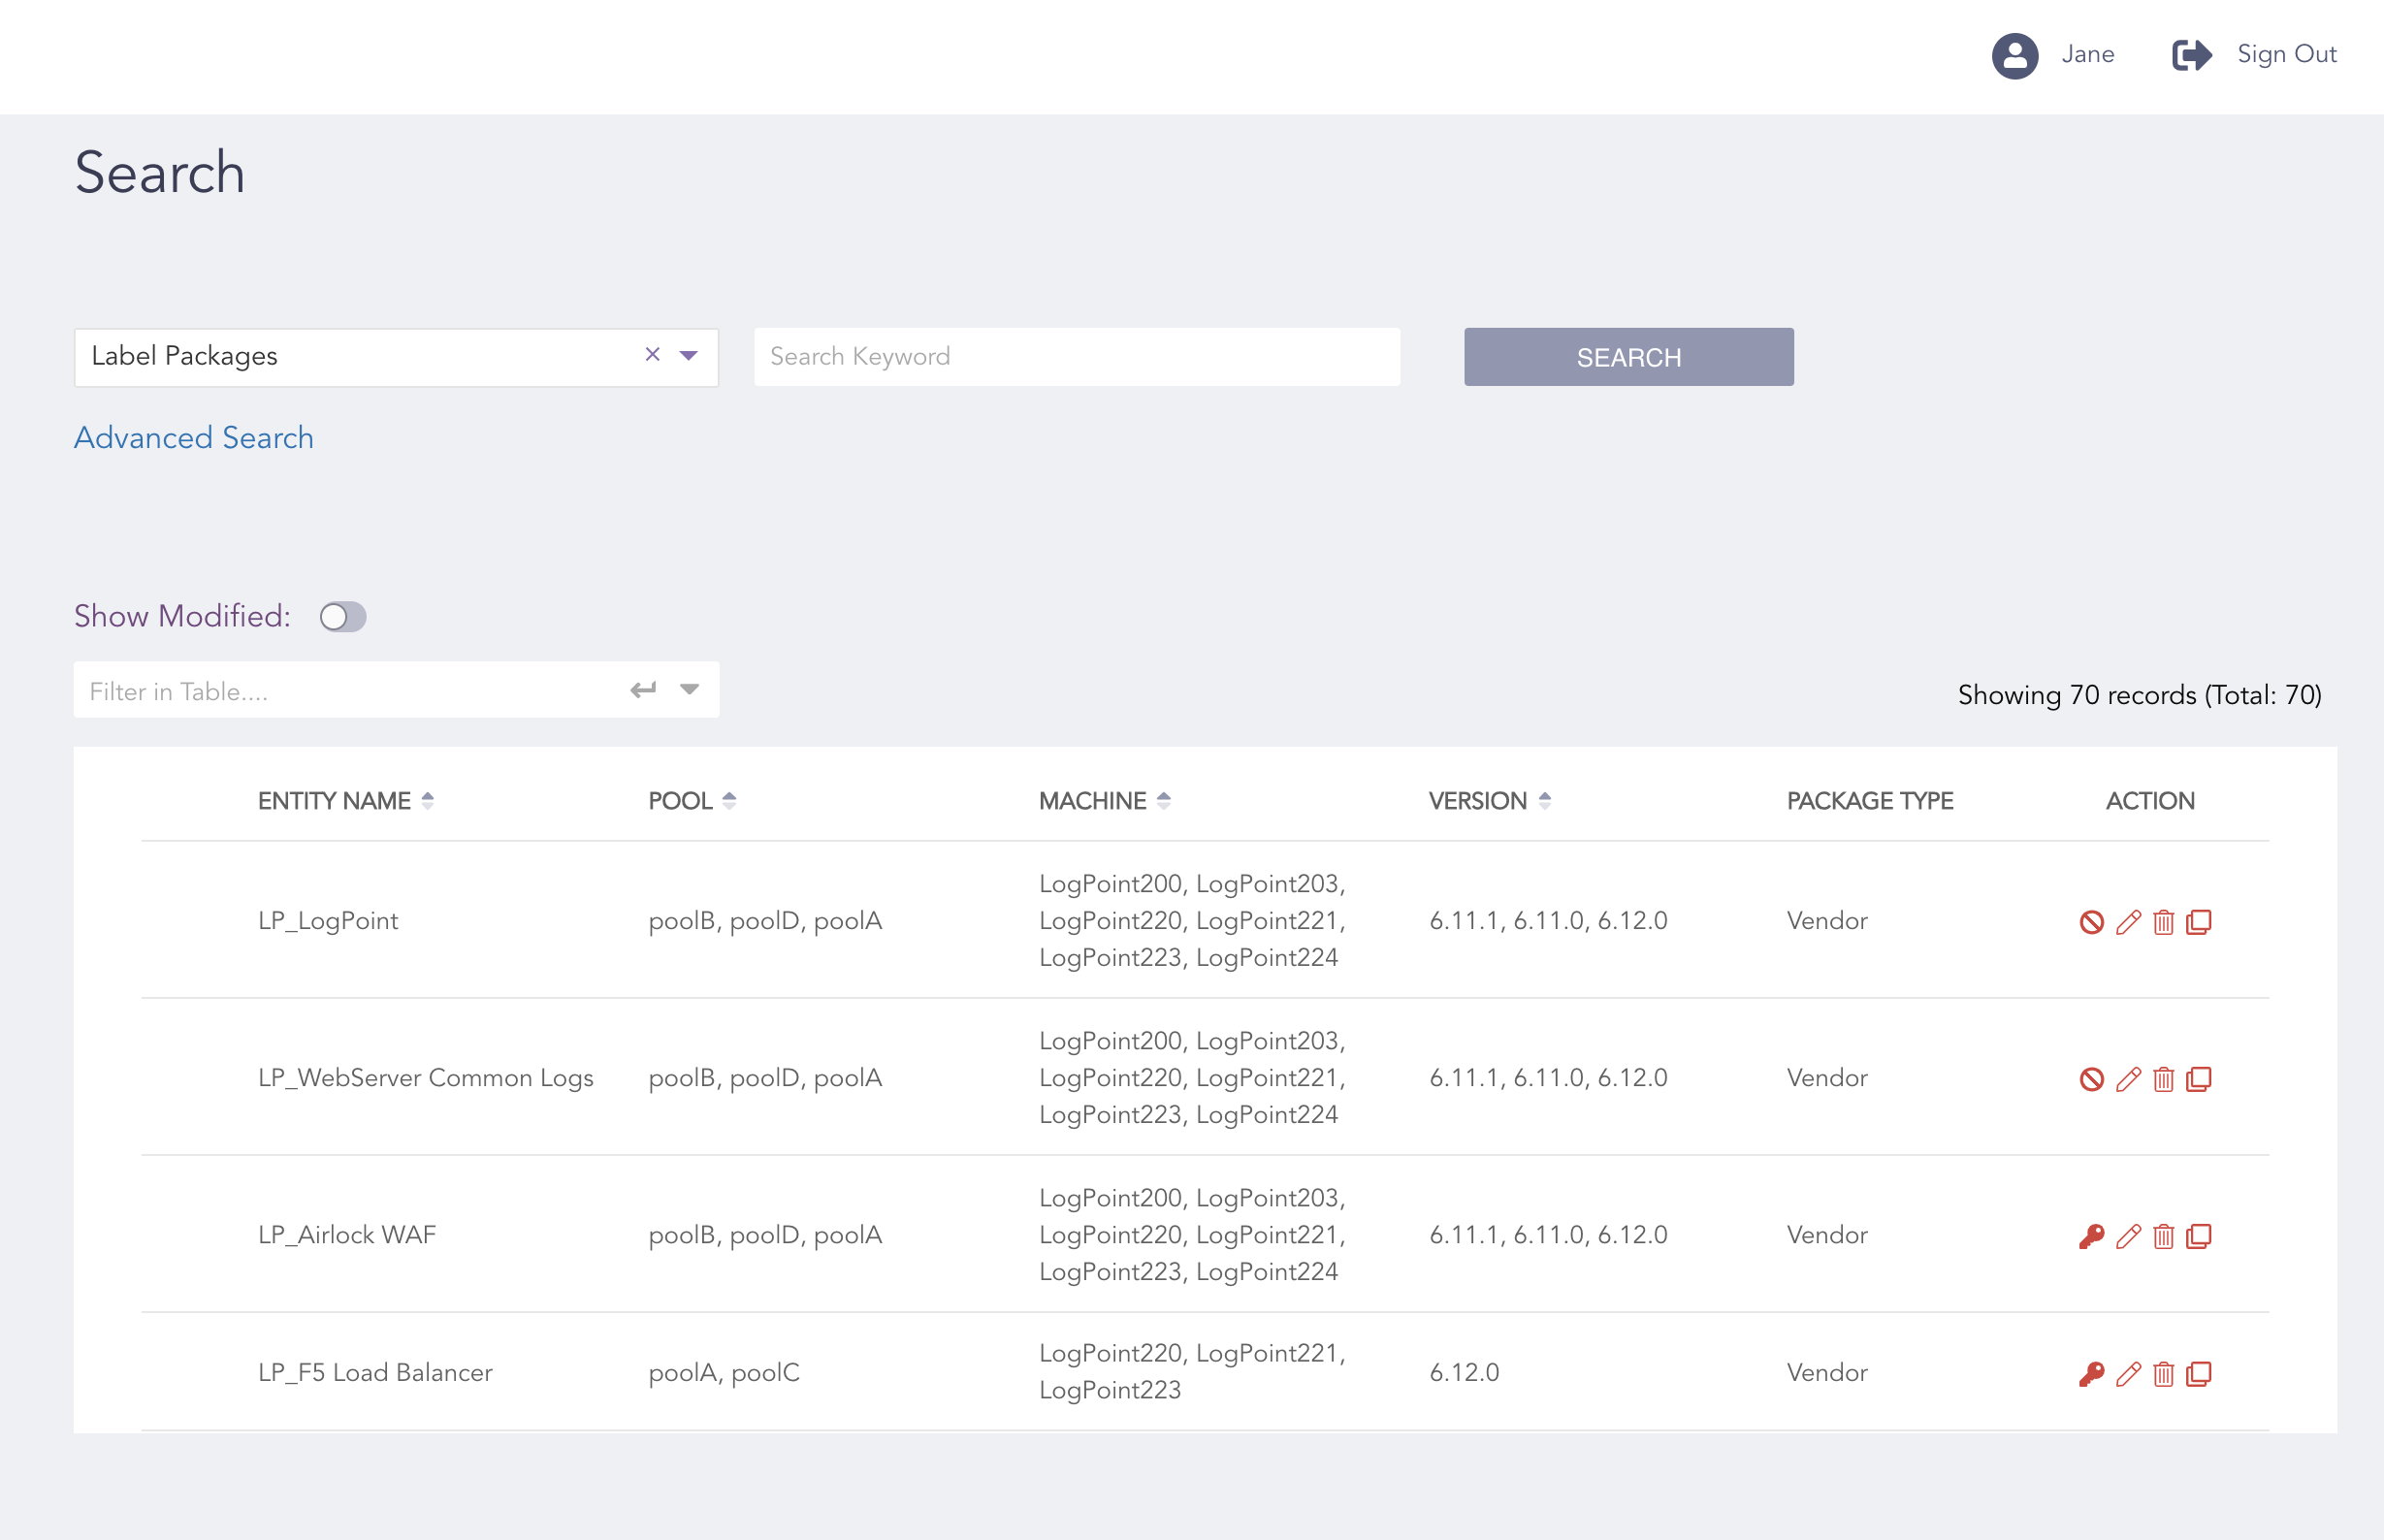The height and width of the screenshot is (1540, 2384).
Task: Delete the LP_Airlock WAF package
Action: click(2164, 1235)
